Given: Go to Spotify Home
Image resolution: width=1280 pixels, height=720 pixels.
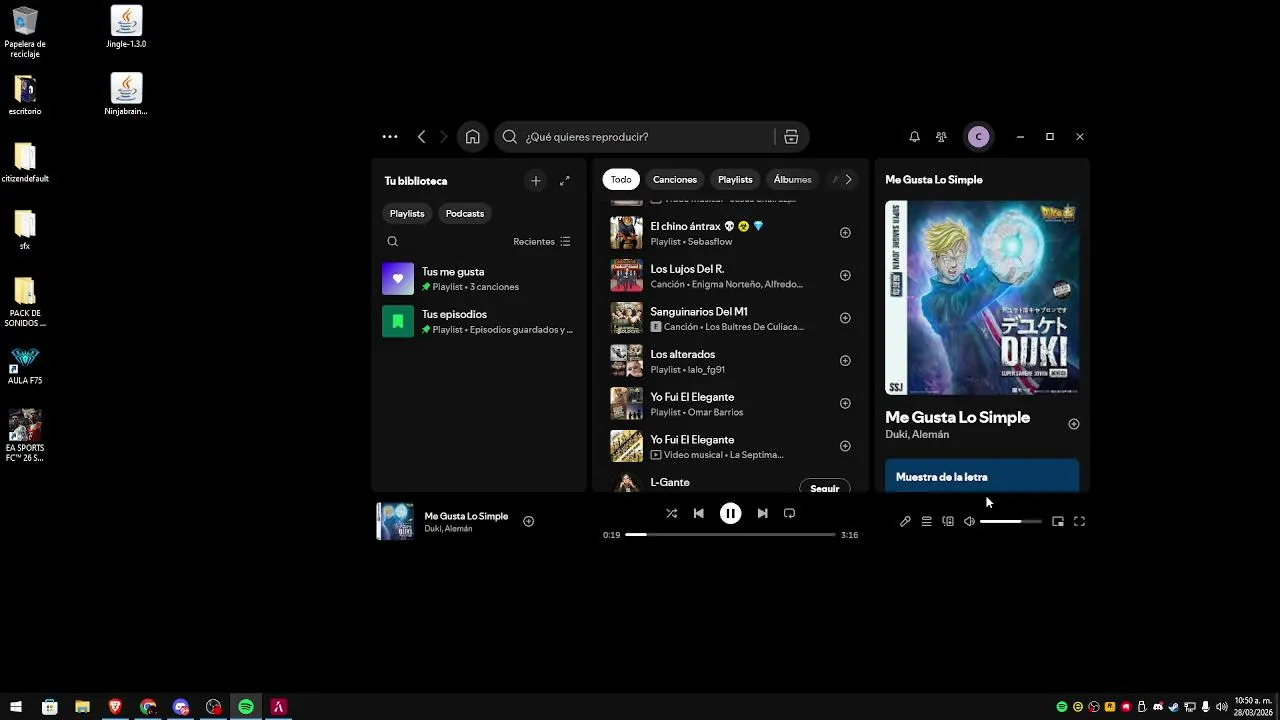Looking at the screenshot, I should (473, 137).
